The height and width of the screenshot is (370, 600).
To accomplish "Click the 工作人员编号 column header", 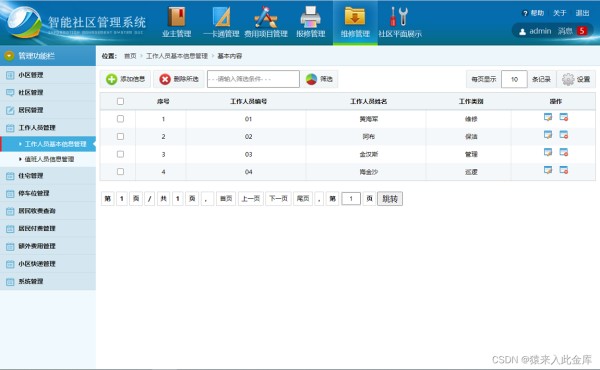I will point(248,101).
